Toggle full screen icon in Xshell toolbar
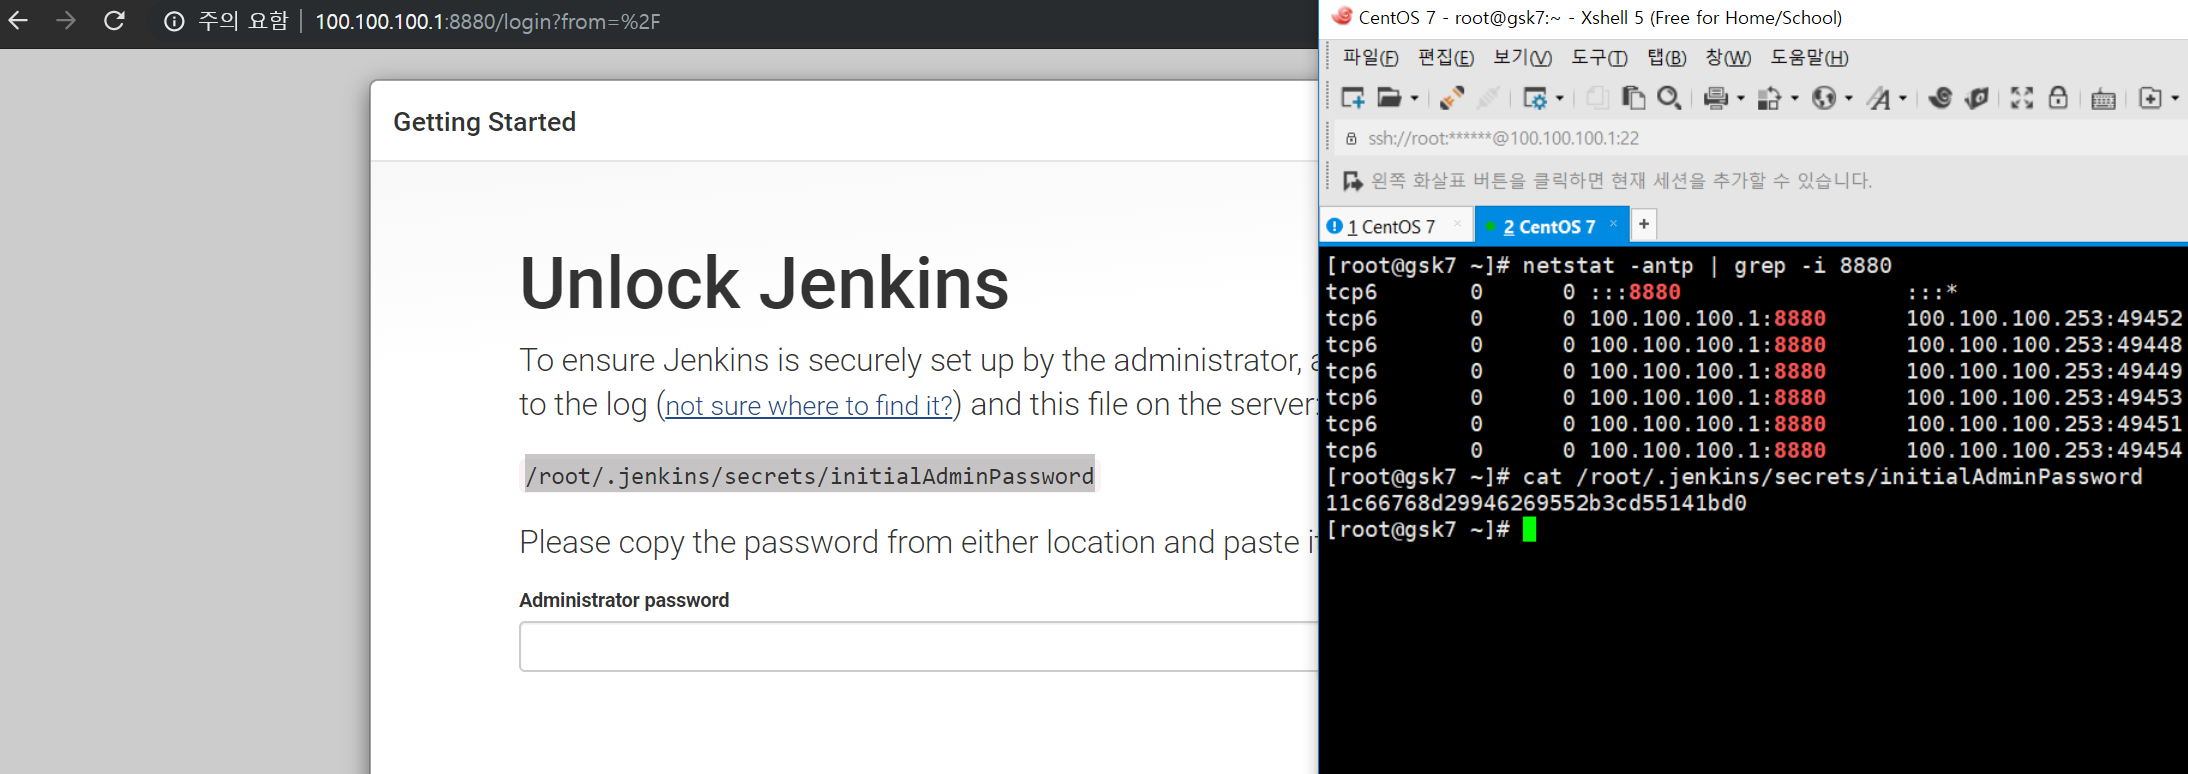The width and height of the screenshot is (2188, 774). tap(2022, 98)
